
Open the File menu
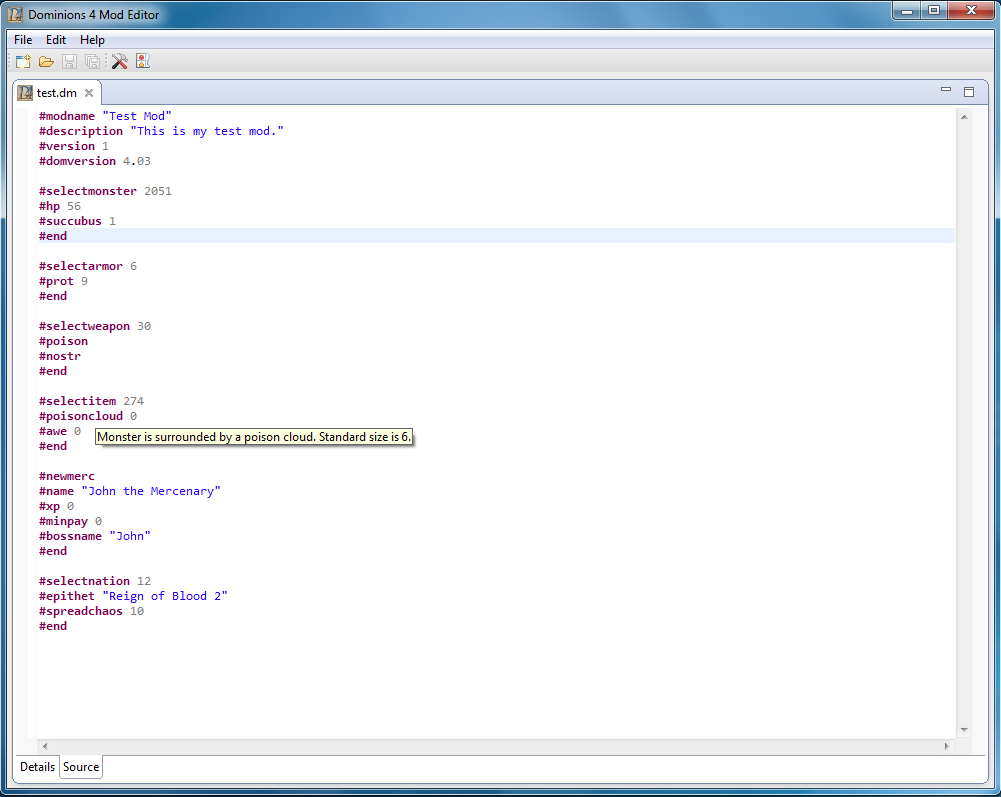(23, 40)
